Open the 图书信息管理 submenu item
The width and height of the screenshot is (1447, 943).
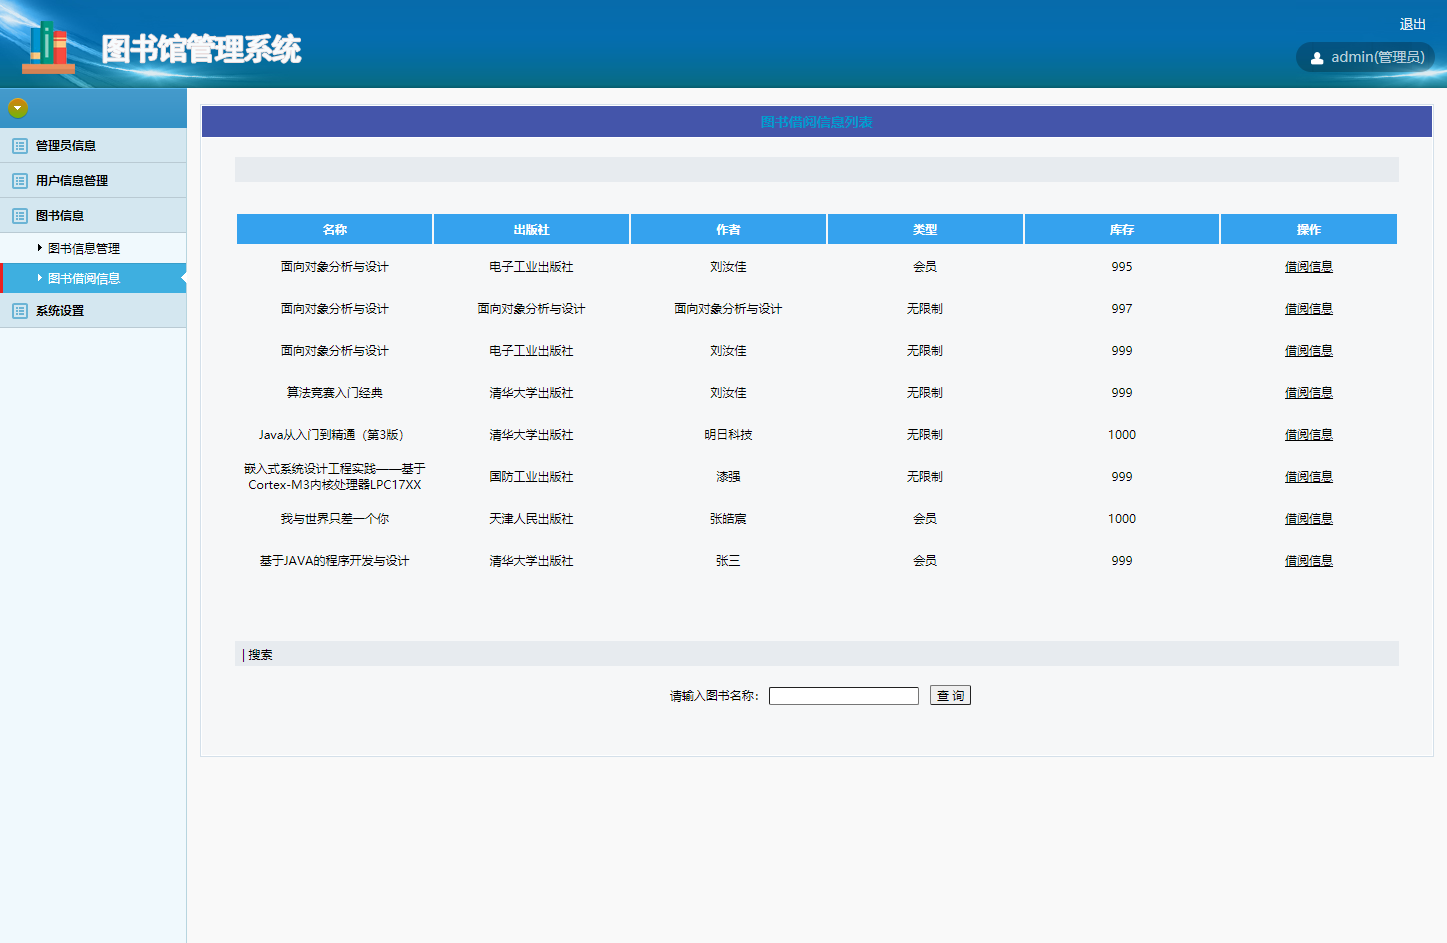click(84, 249)
